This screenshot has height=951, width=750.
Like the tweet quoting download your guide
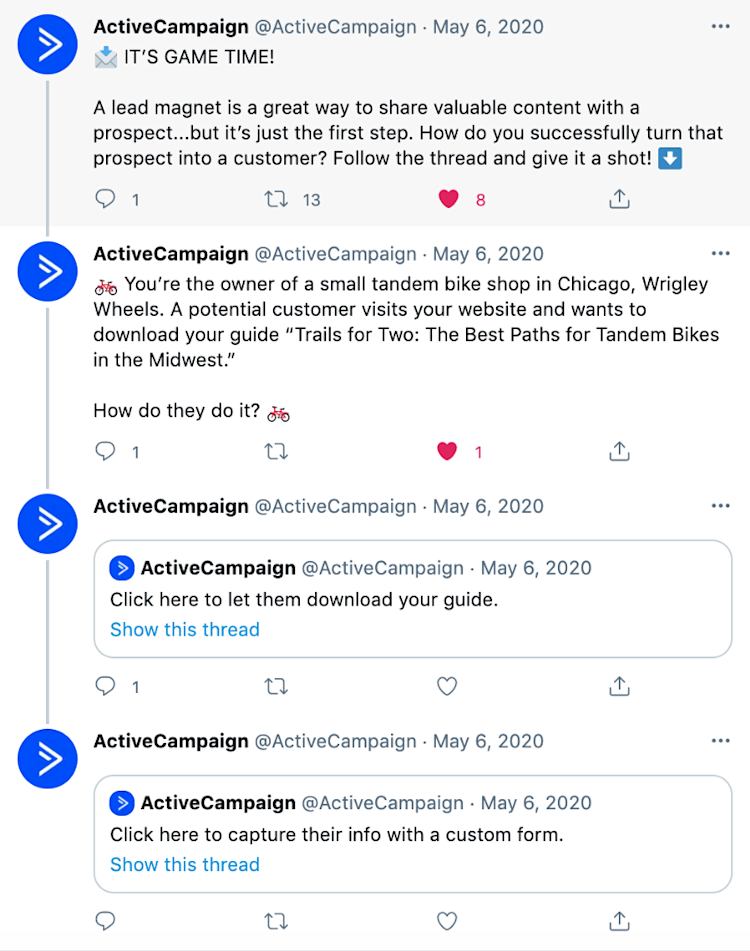click(x=447, y=686)
